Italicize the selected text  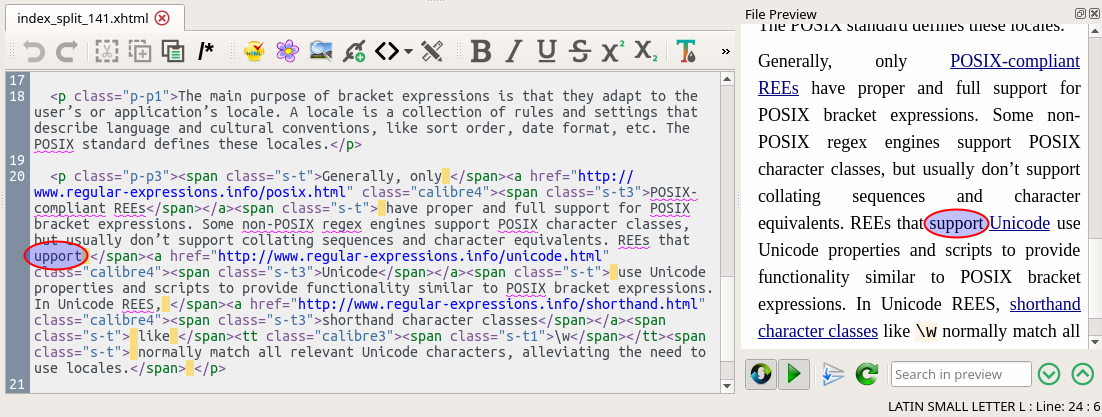[514, 51]
